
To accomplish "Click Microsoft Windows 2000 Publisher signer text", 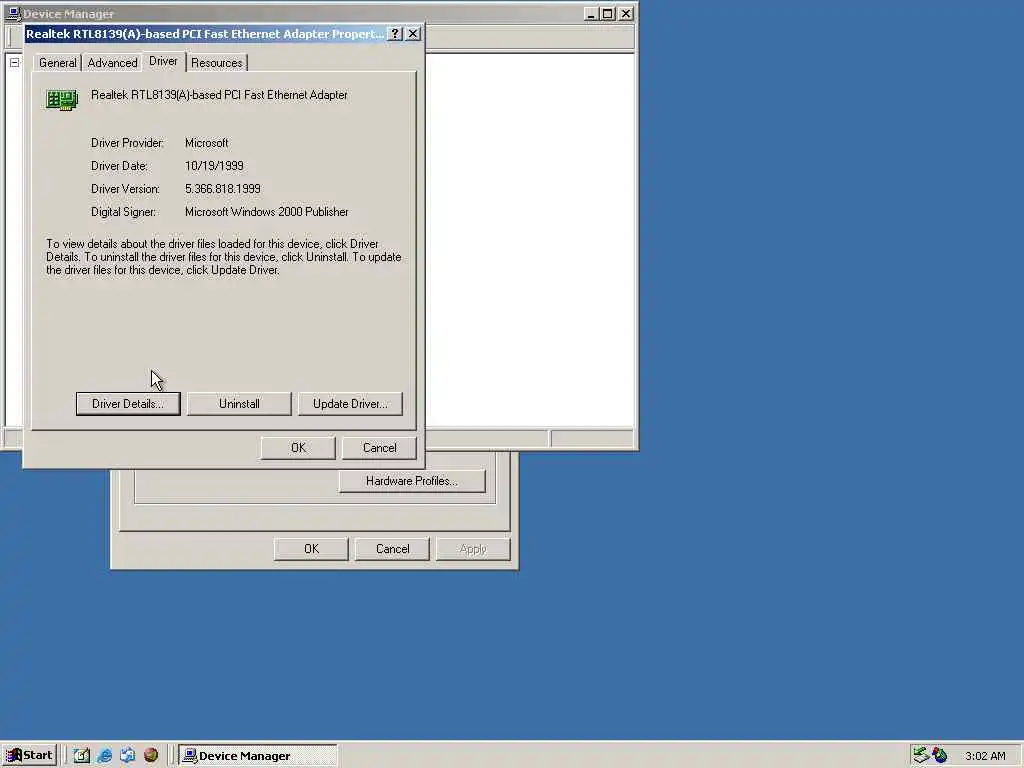I will click(x=266, y=212).
